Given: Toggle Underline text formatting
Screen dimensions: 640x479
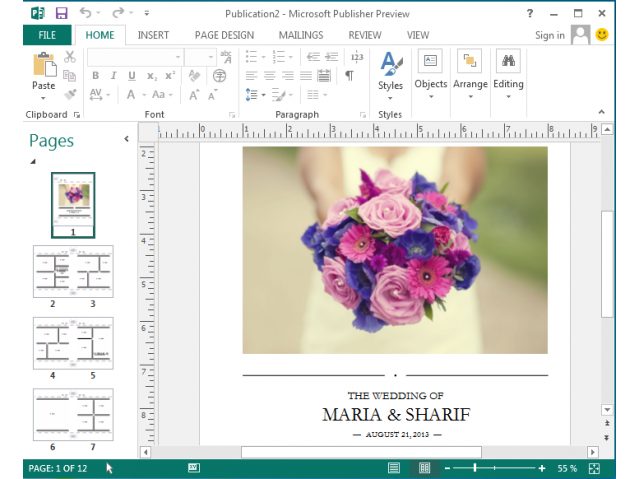Looking at the screenshot, I should [131, 76].
